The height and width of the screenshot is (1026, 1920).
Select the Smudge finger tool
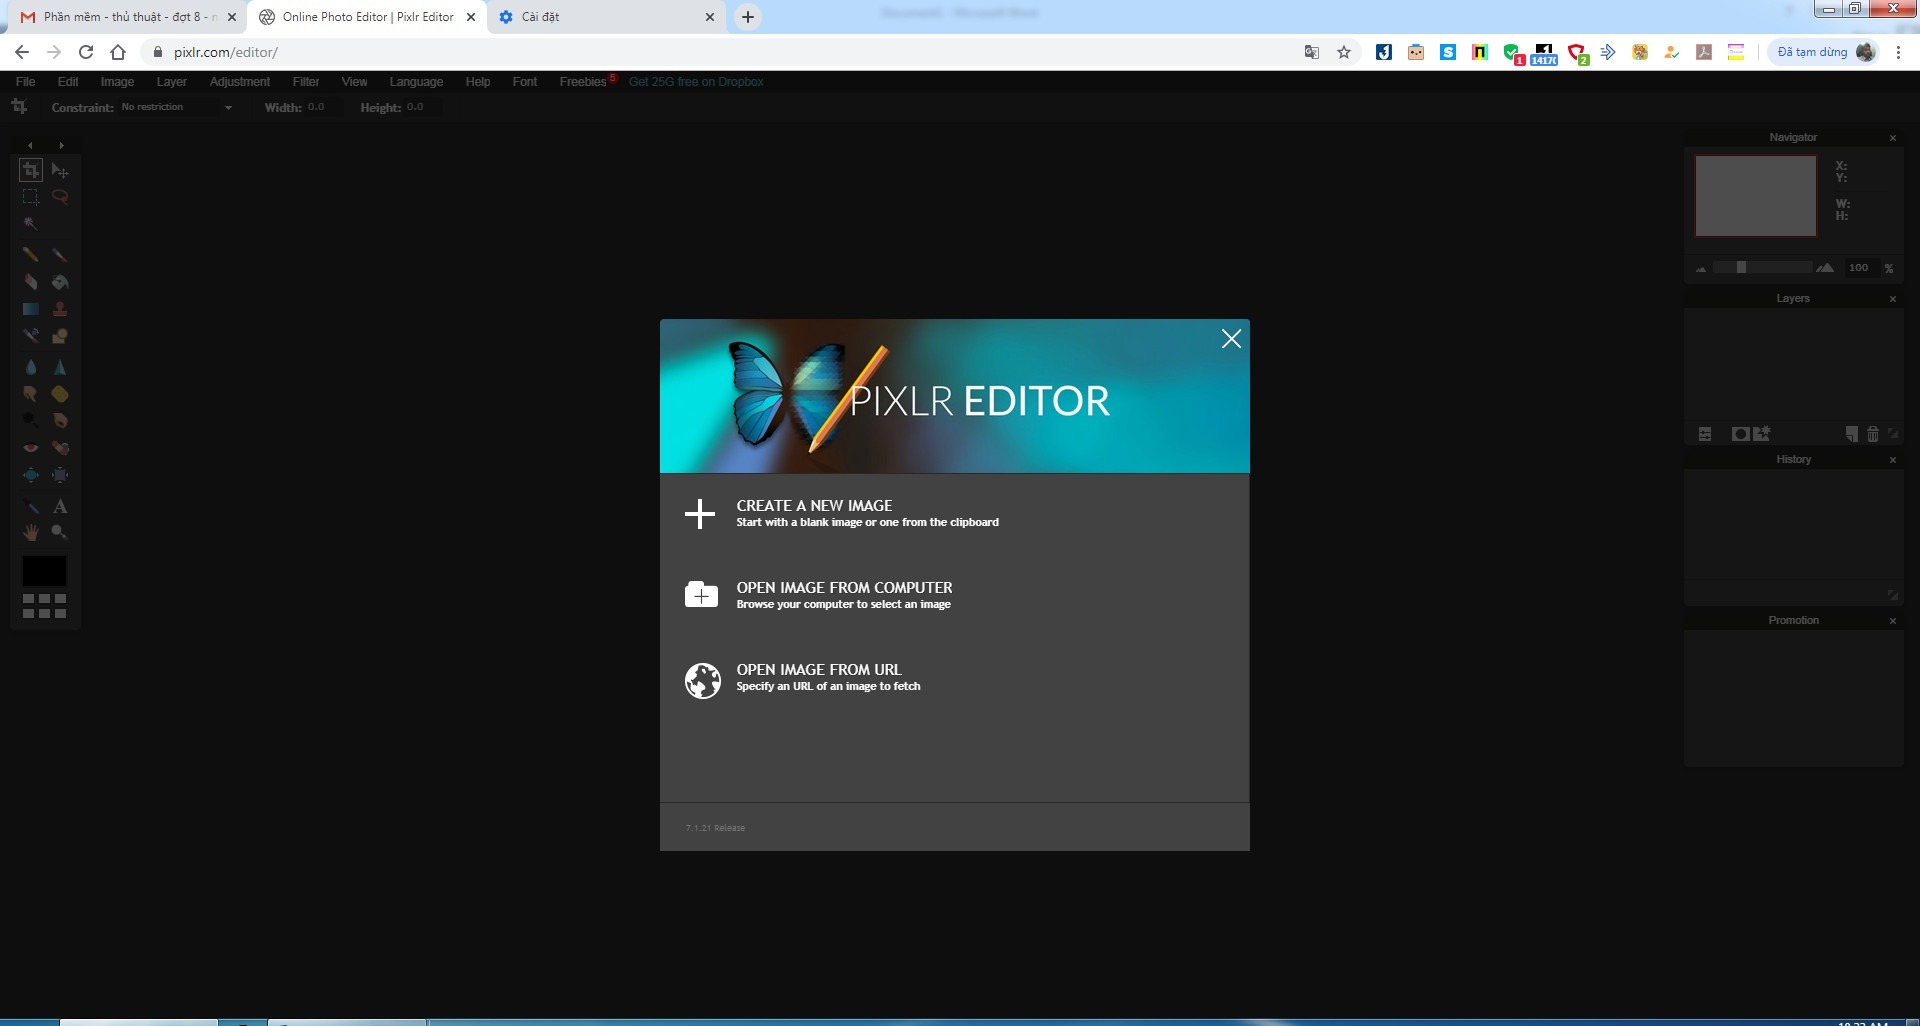[x=31, y=394]
